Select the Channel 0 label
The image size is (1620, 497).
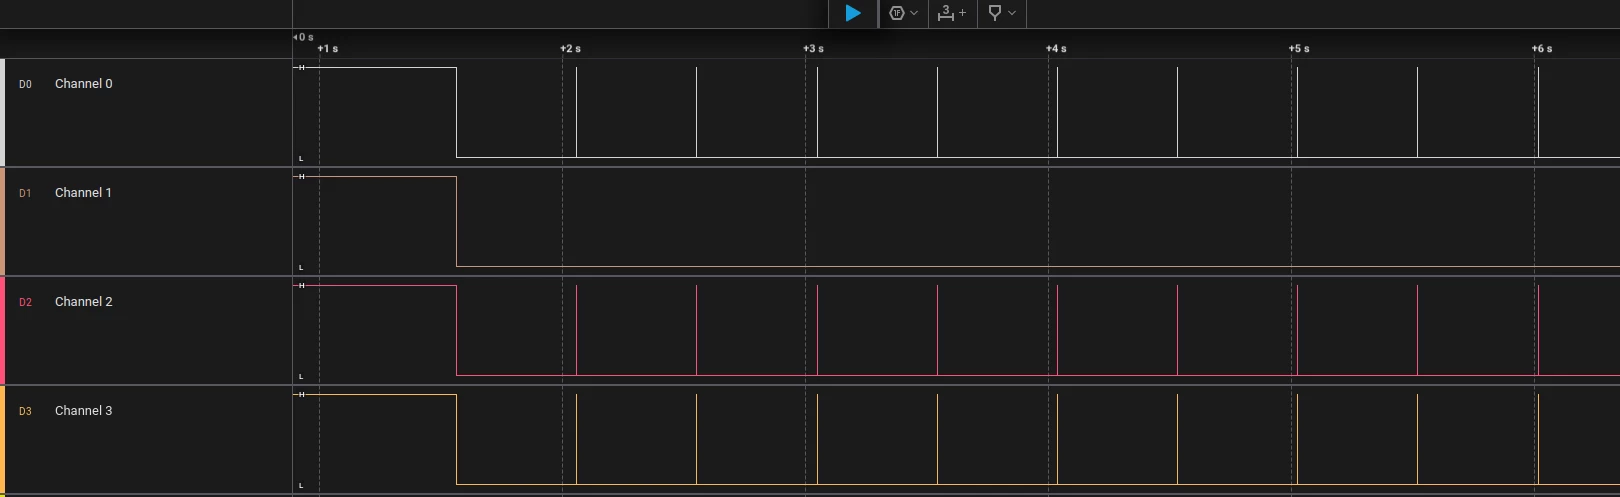84,84
